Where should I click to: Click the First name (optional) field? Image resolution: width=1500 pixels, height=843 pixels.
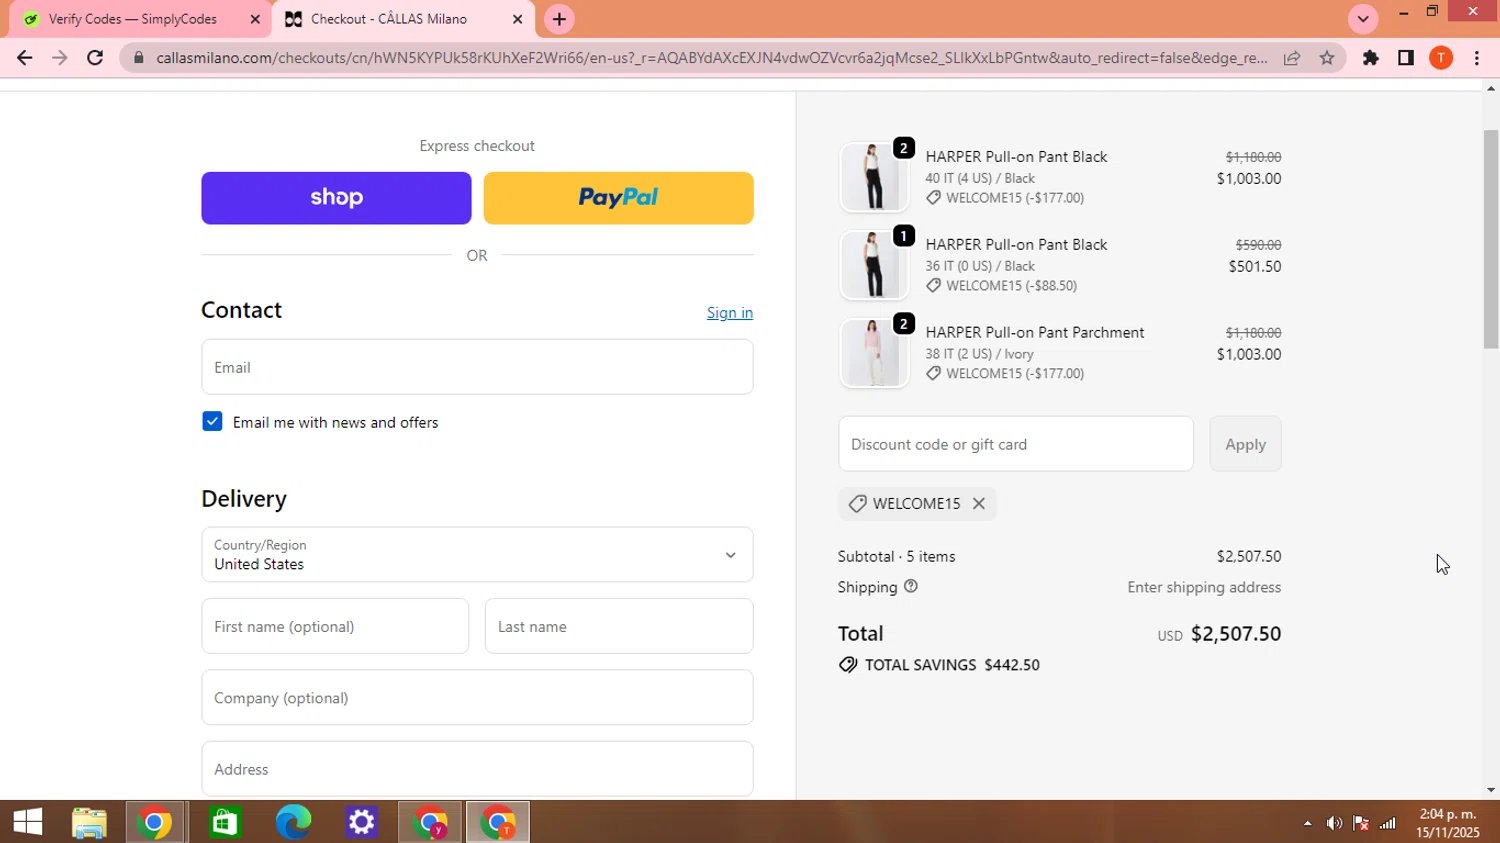(335, 626)
